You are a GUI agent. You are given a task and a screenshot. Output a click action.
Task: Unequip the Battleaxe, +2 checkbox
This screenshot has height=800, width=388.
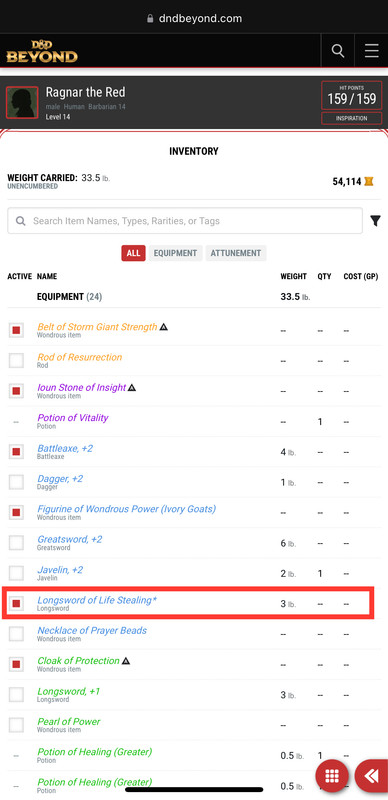coord(16,452)
